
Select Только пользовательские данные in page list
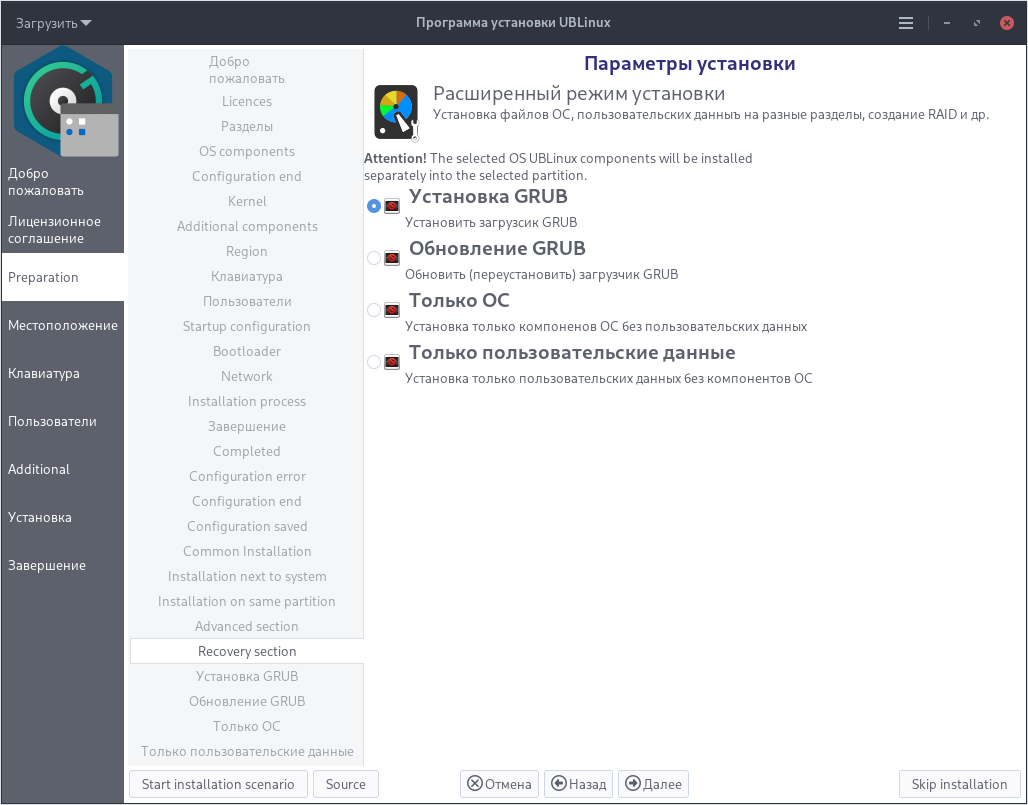coord(247,751)
